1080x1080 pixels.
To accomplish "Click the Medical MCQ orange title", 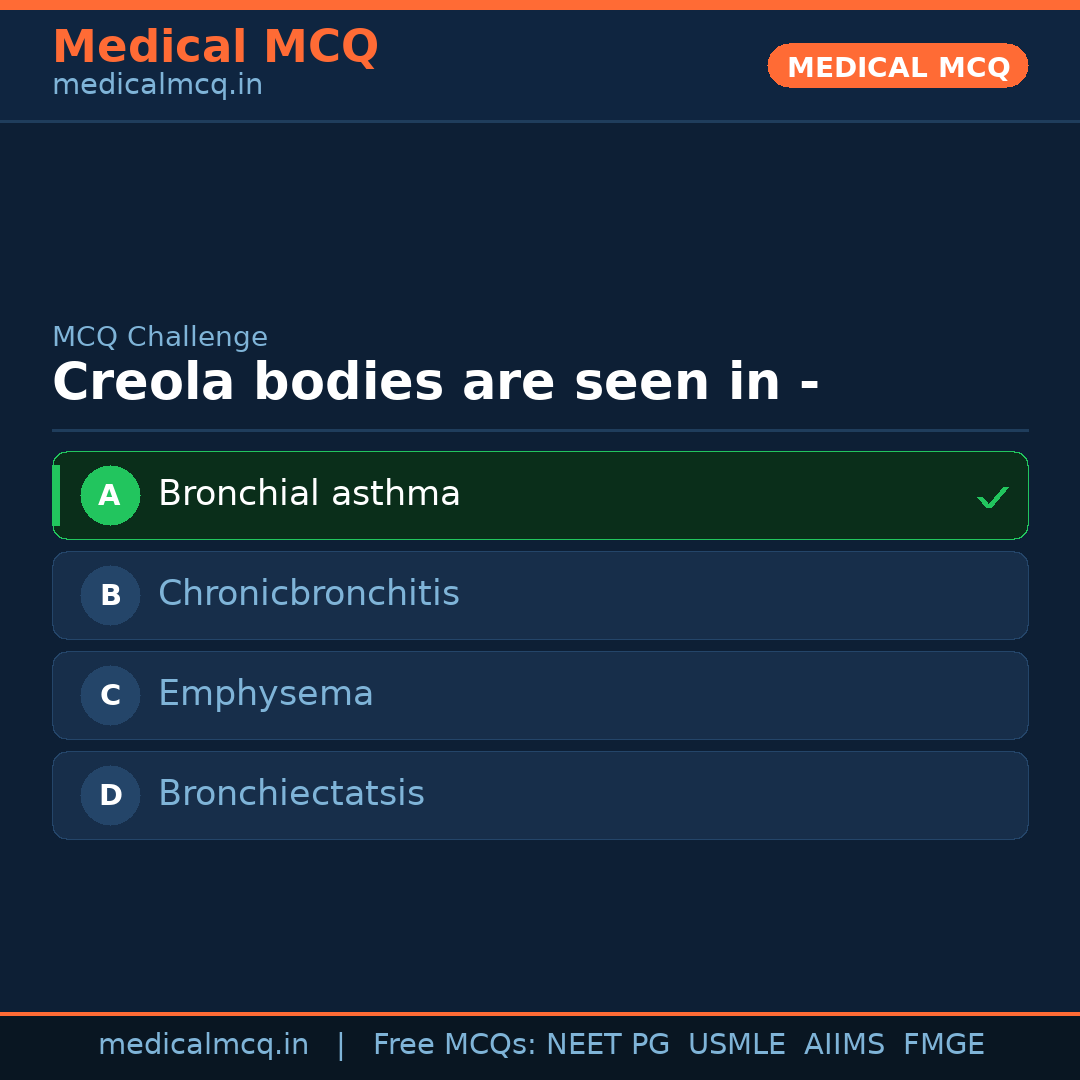I will tap(215, 46).
